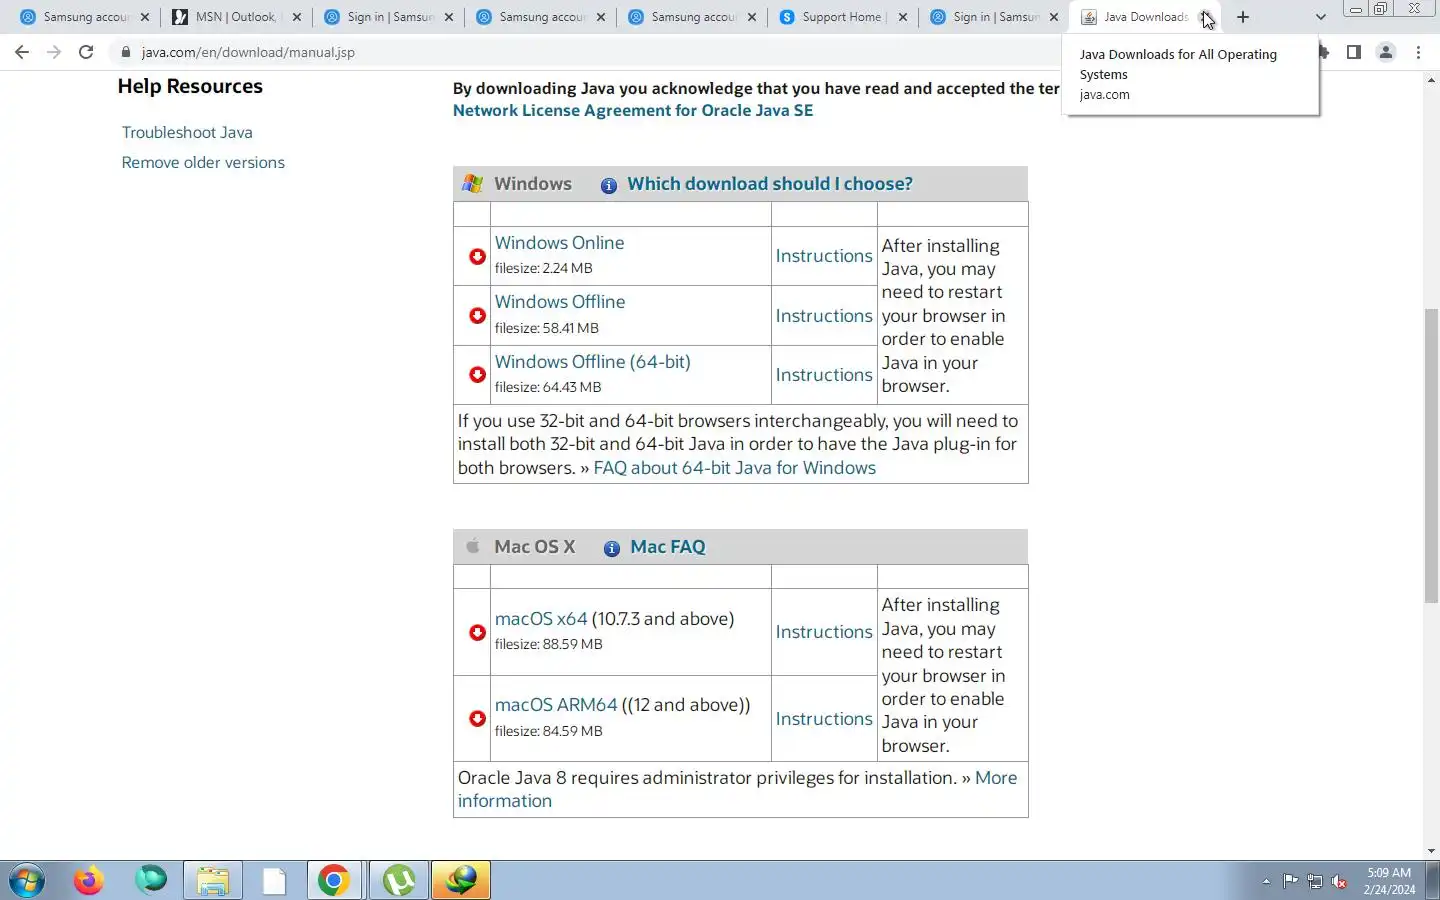Click the browser forward arrow
The image size is (1440, 900).
[x=54, y=52]
